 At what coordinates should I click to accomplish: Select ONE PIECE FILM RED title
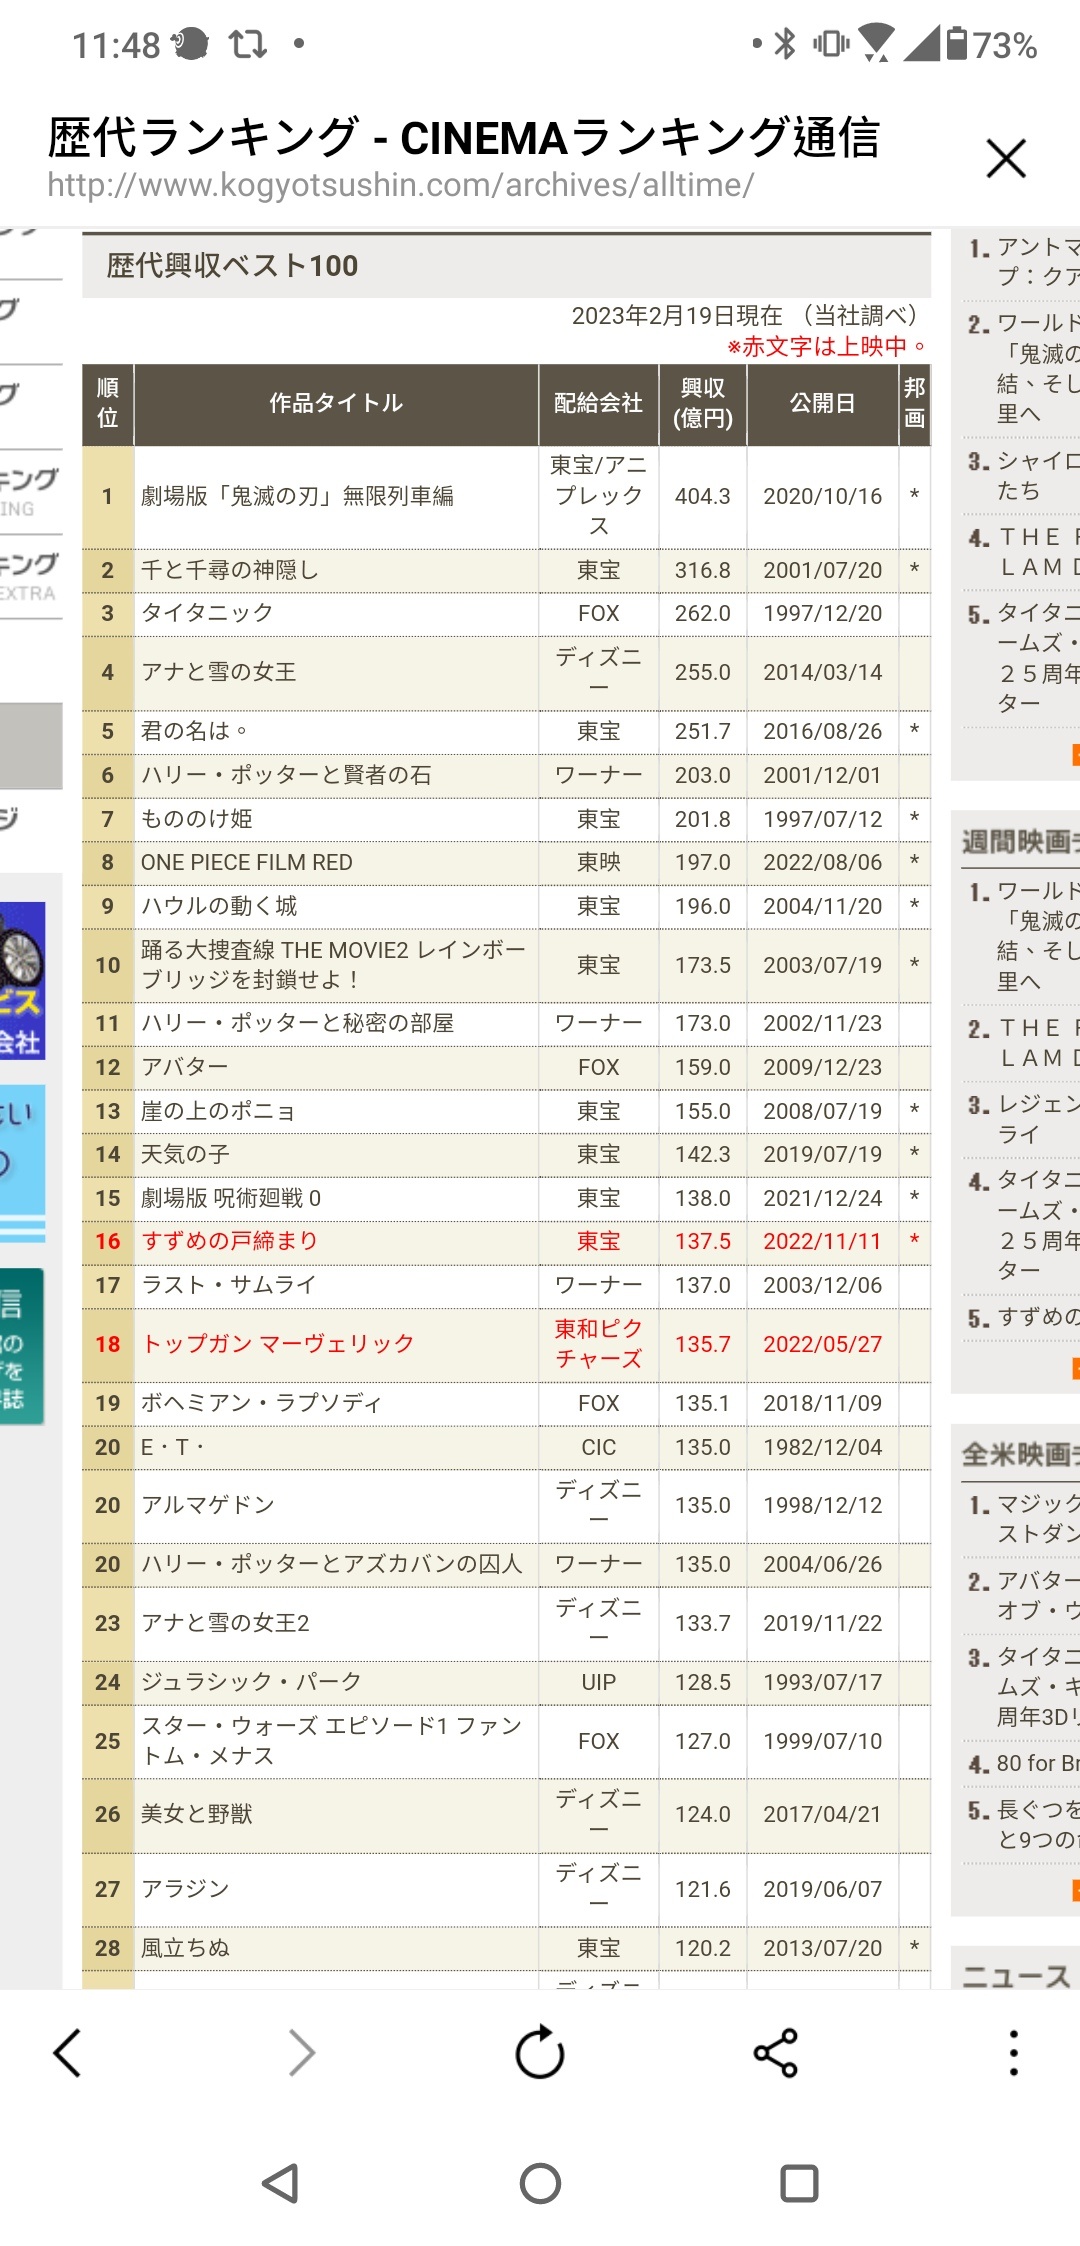point(246,862)
